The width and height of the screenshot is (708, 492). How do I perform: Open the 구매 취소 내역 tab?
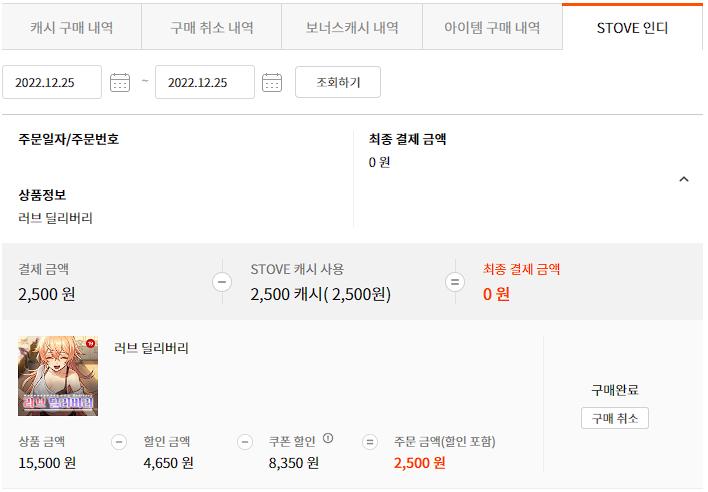click(211, 27)
